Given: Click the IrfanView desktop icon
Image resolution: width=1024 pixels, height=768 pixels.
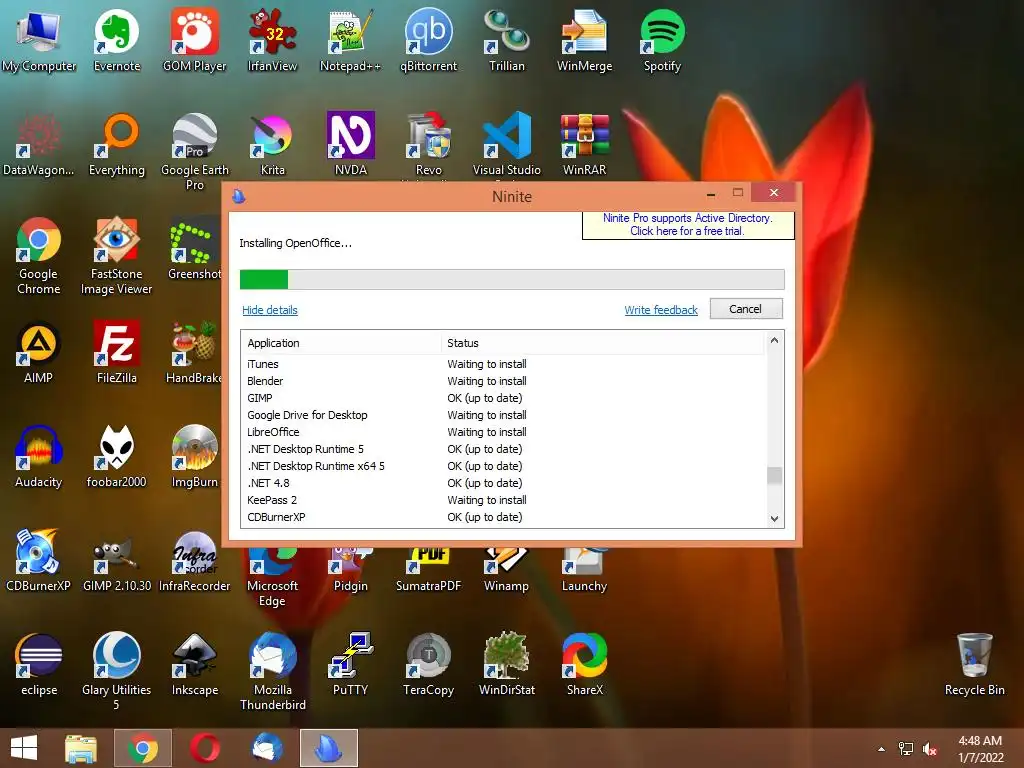Looking at the screenshot, I should tap(272, 40).
